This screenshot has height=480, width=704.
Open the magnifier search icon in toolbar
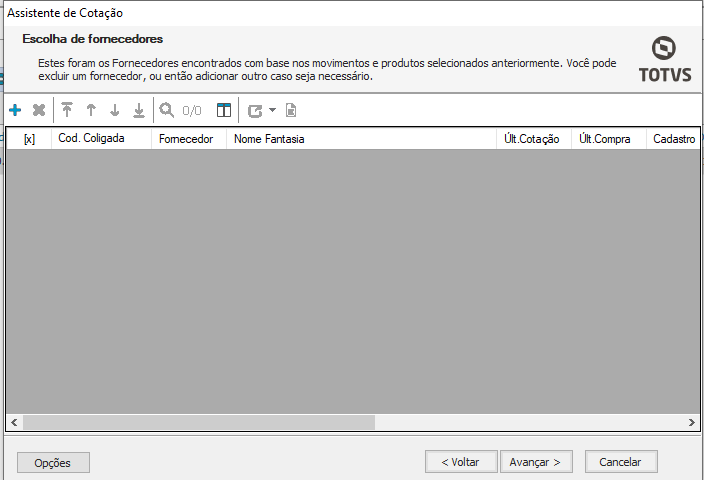(x=167, y=110)
